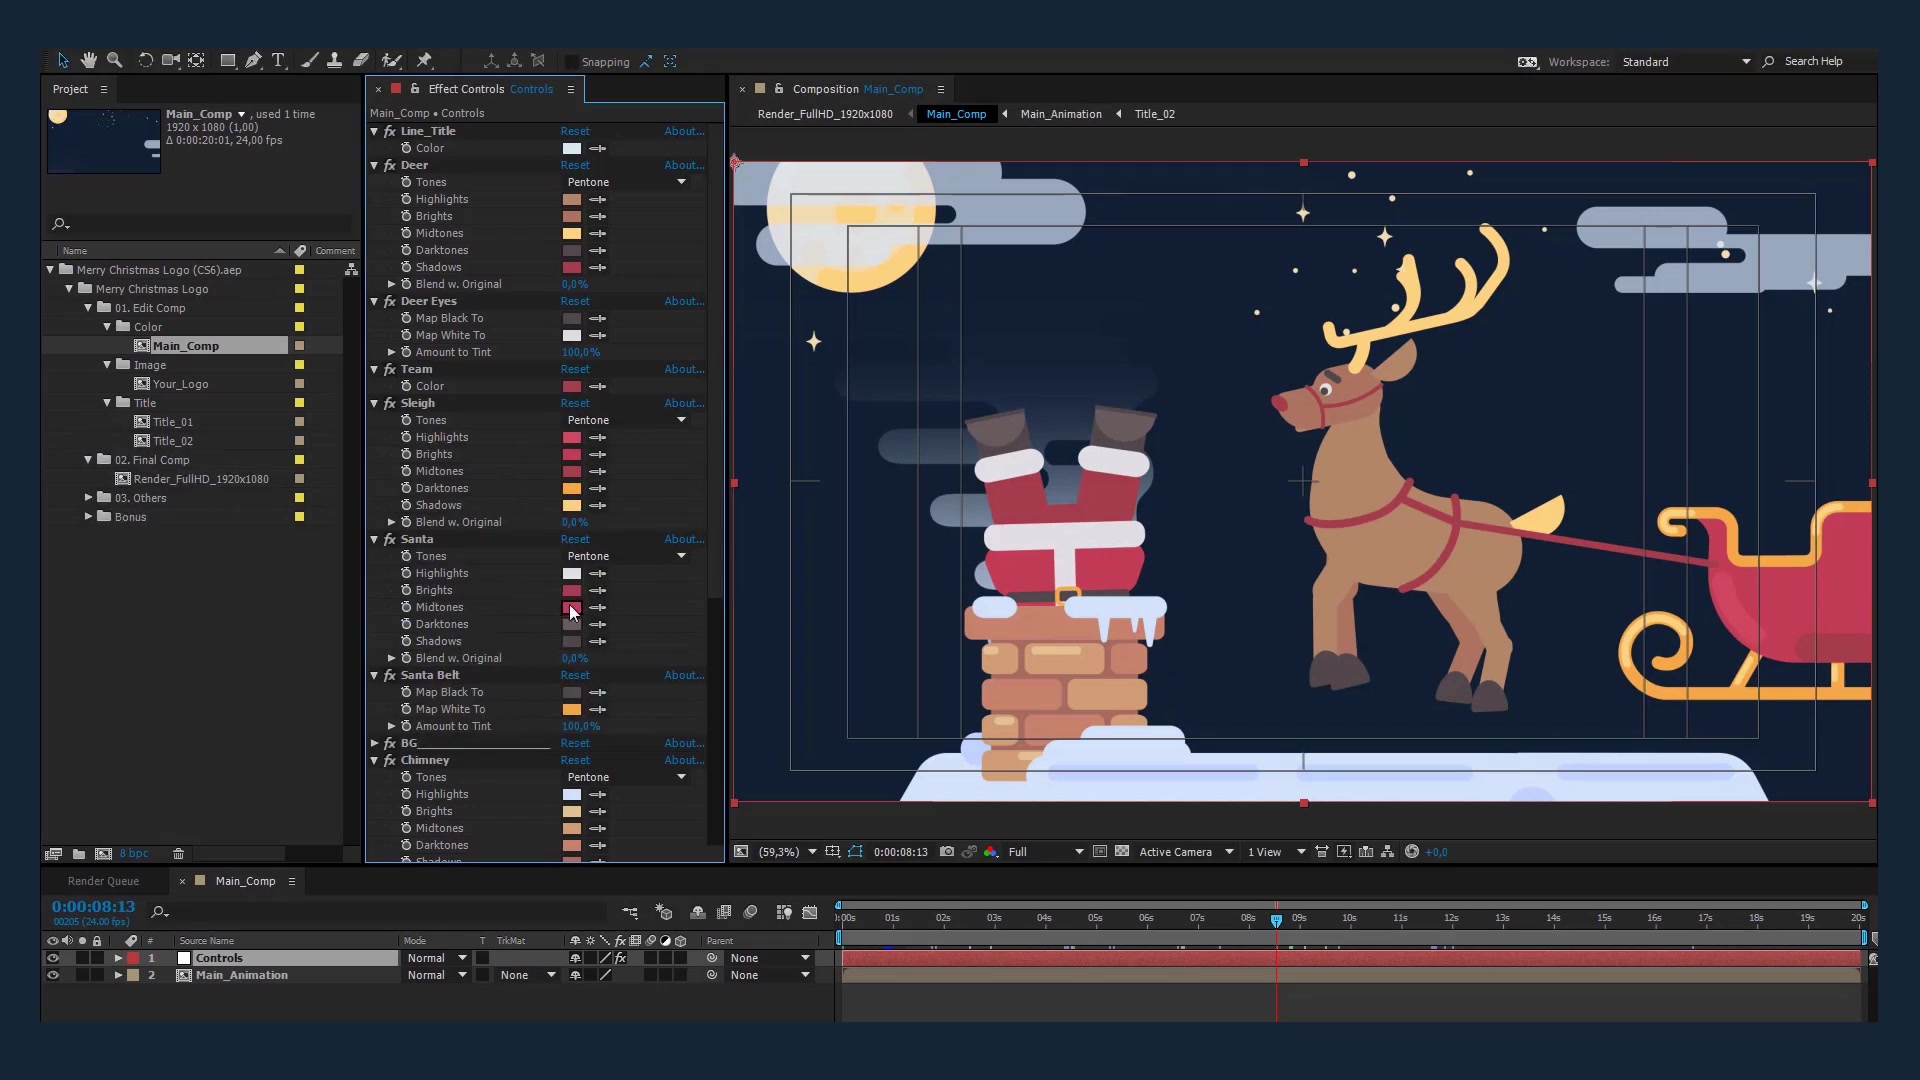Open the Project panel menu

point(103,89)
